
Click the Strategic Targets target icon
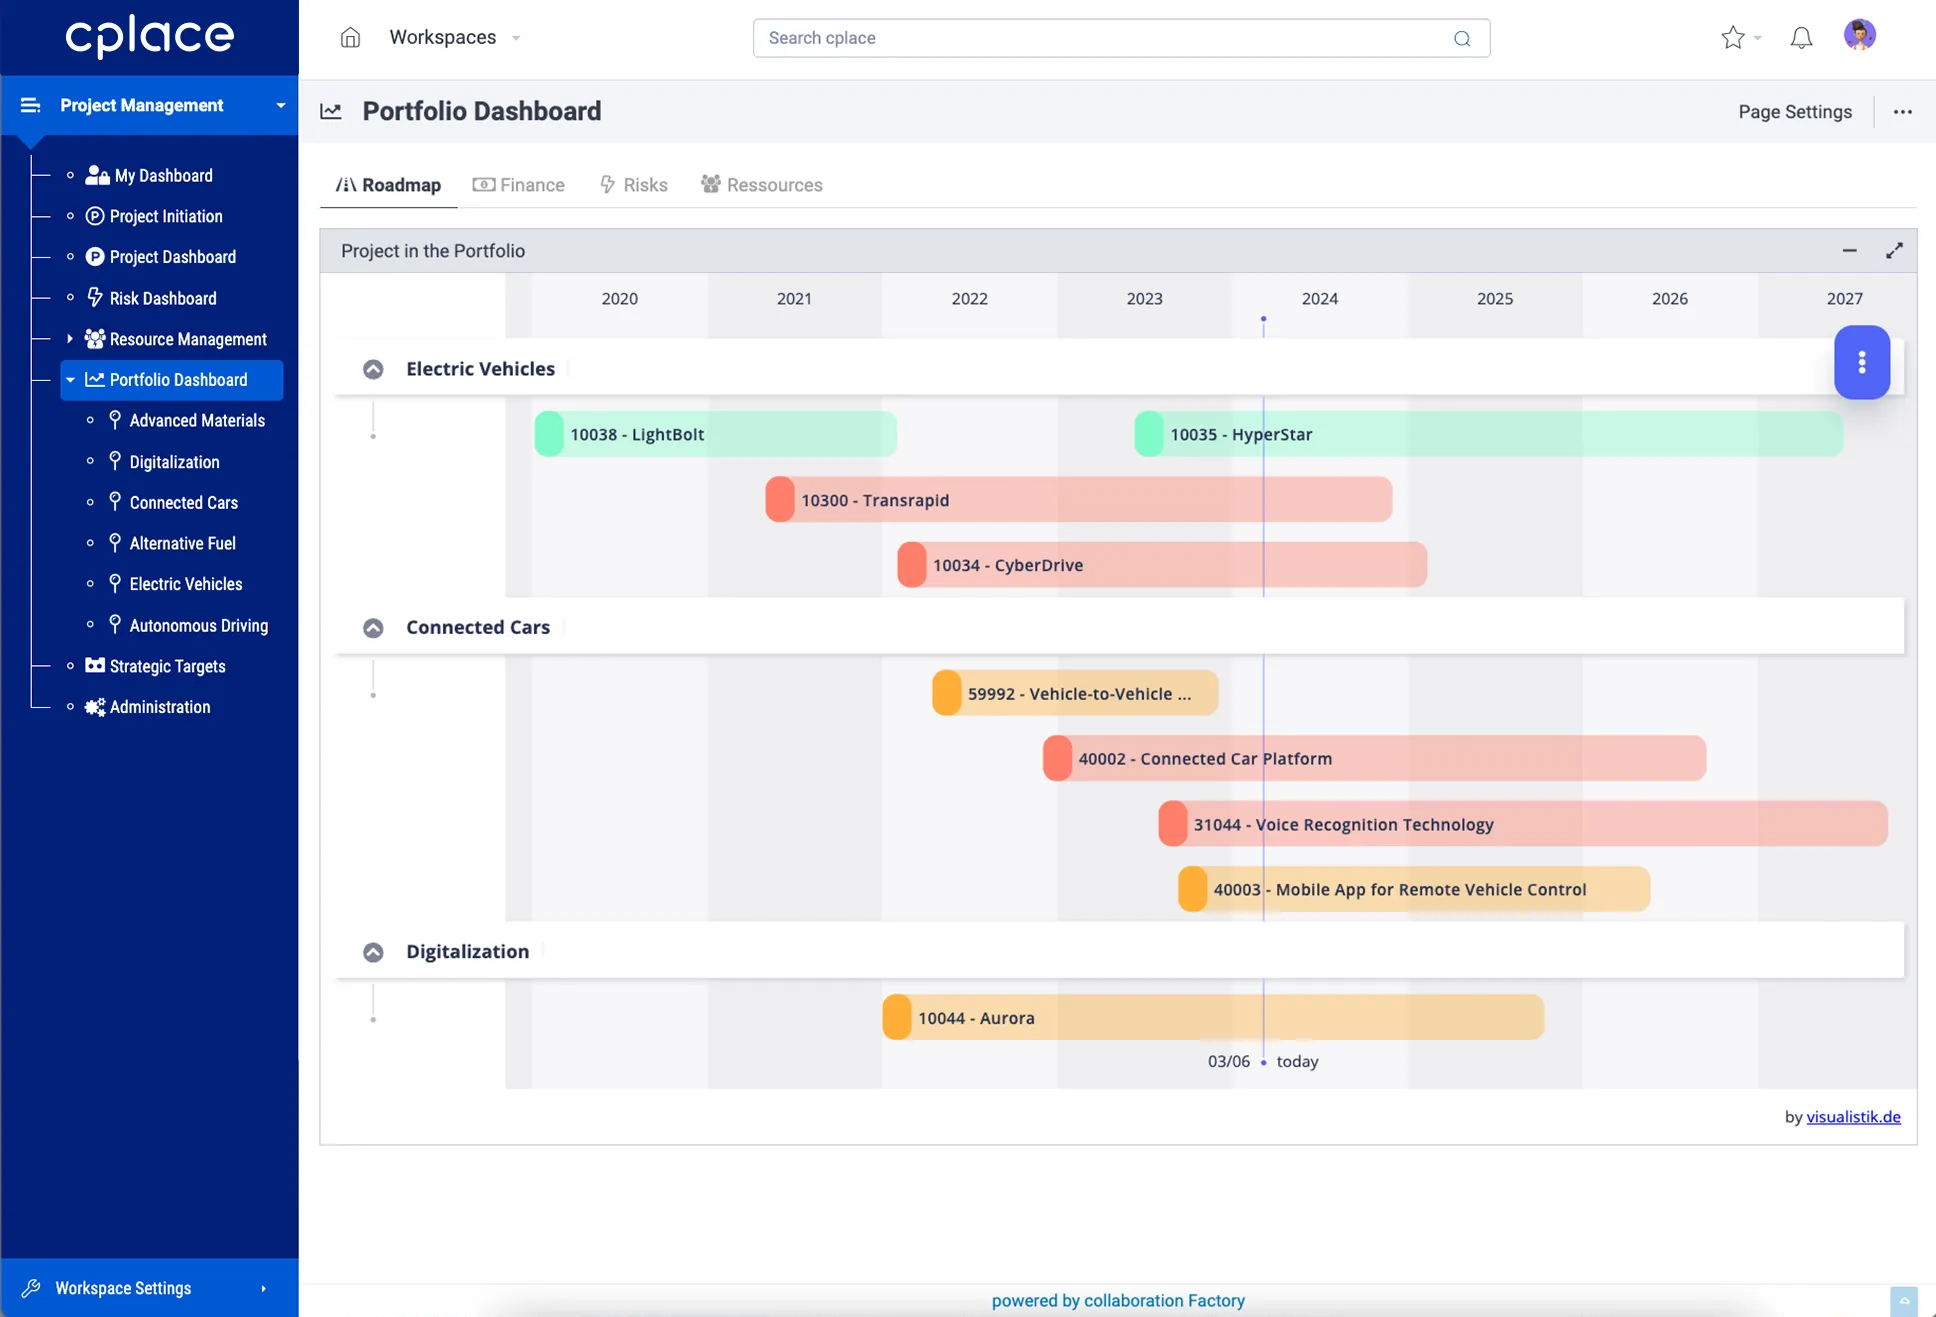tap(93, 666)
